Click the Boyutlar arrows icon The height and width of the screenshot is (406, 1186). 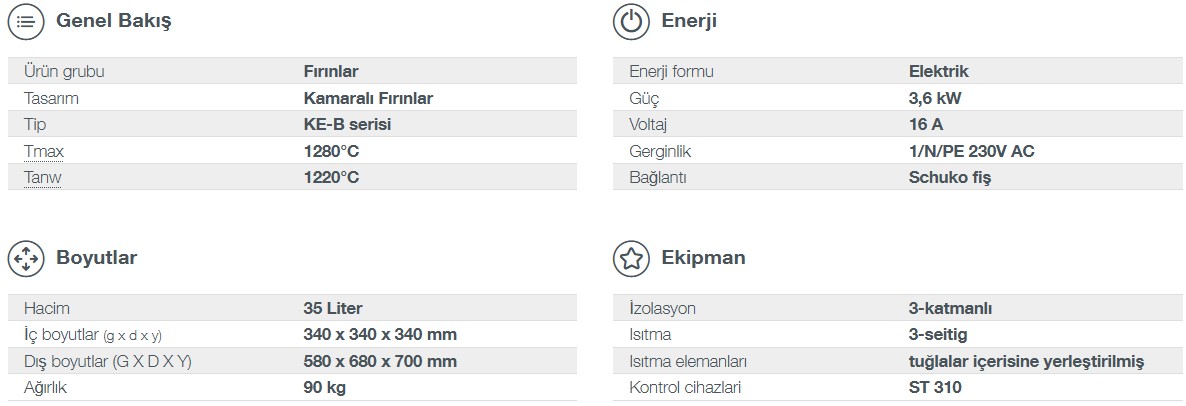tap(26, 258)
